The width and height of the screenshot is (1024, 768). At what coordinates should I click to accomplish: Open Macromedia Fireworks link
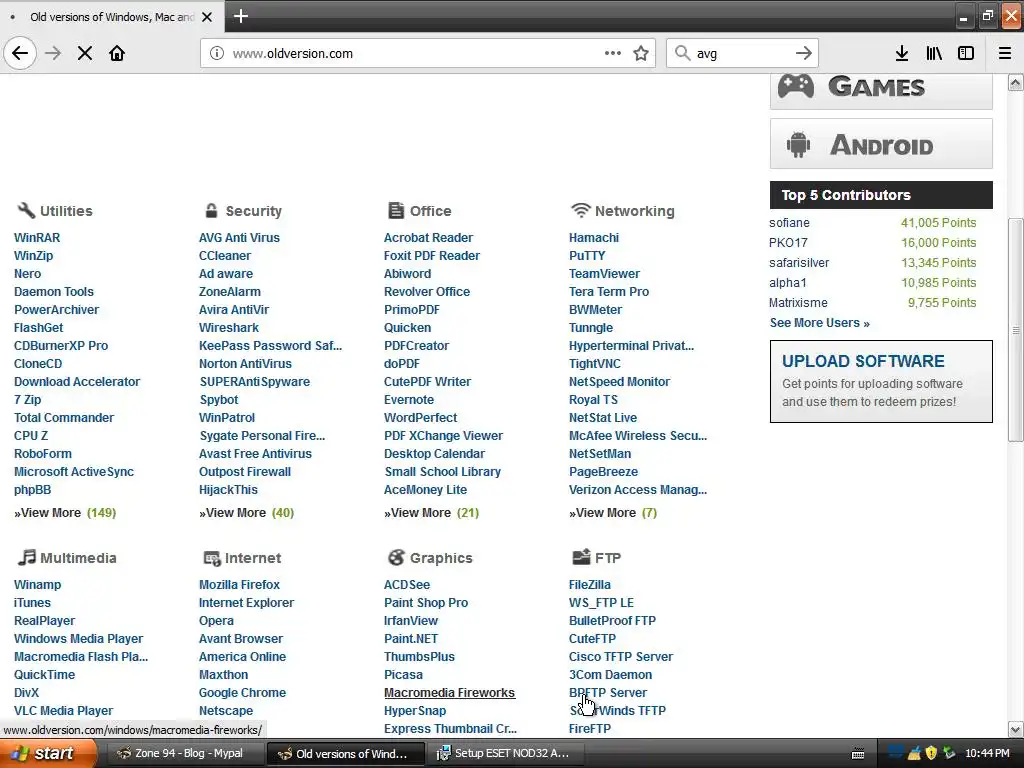coord(449,692)
